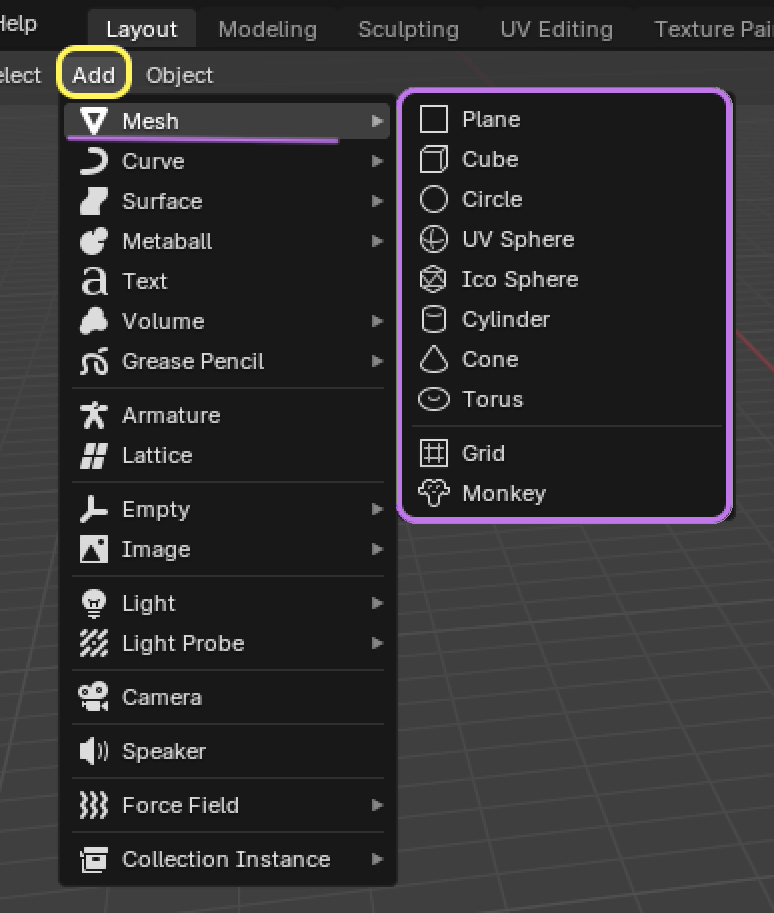Open the Object menu
Viewport: 774px width, 913px height.
coord(179,75)
